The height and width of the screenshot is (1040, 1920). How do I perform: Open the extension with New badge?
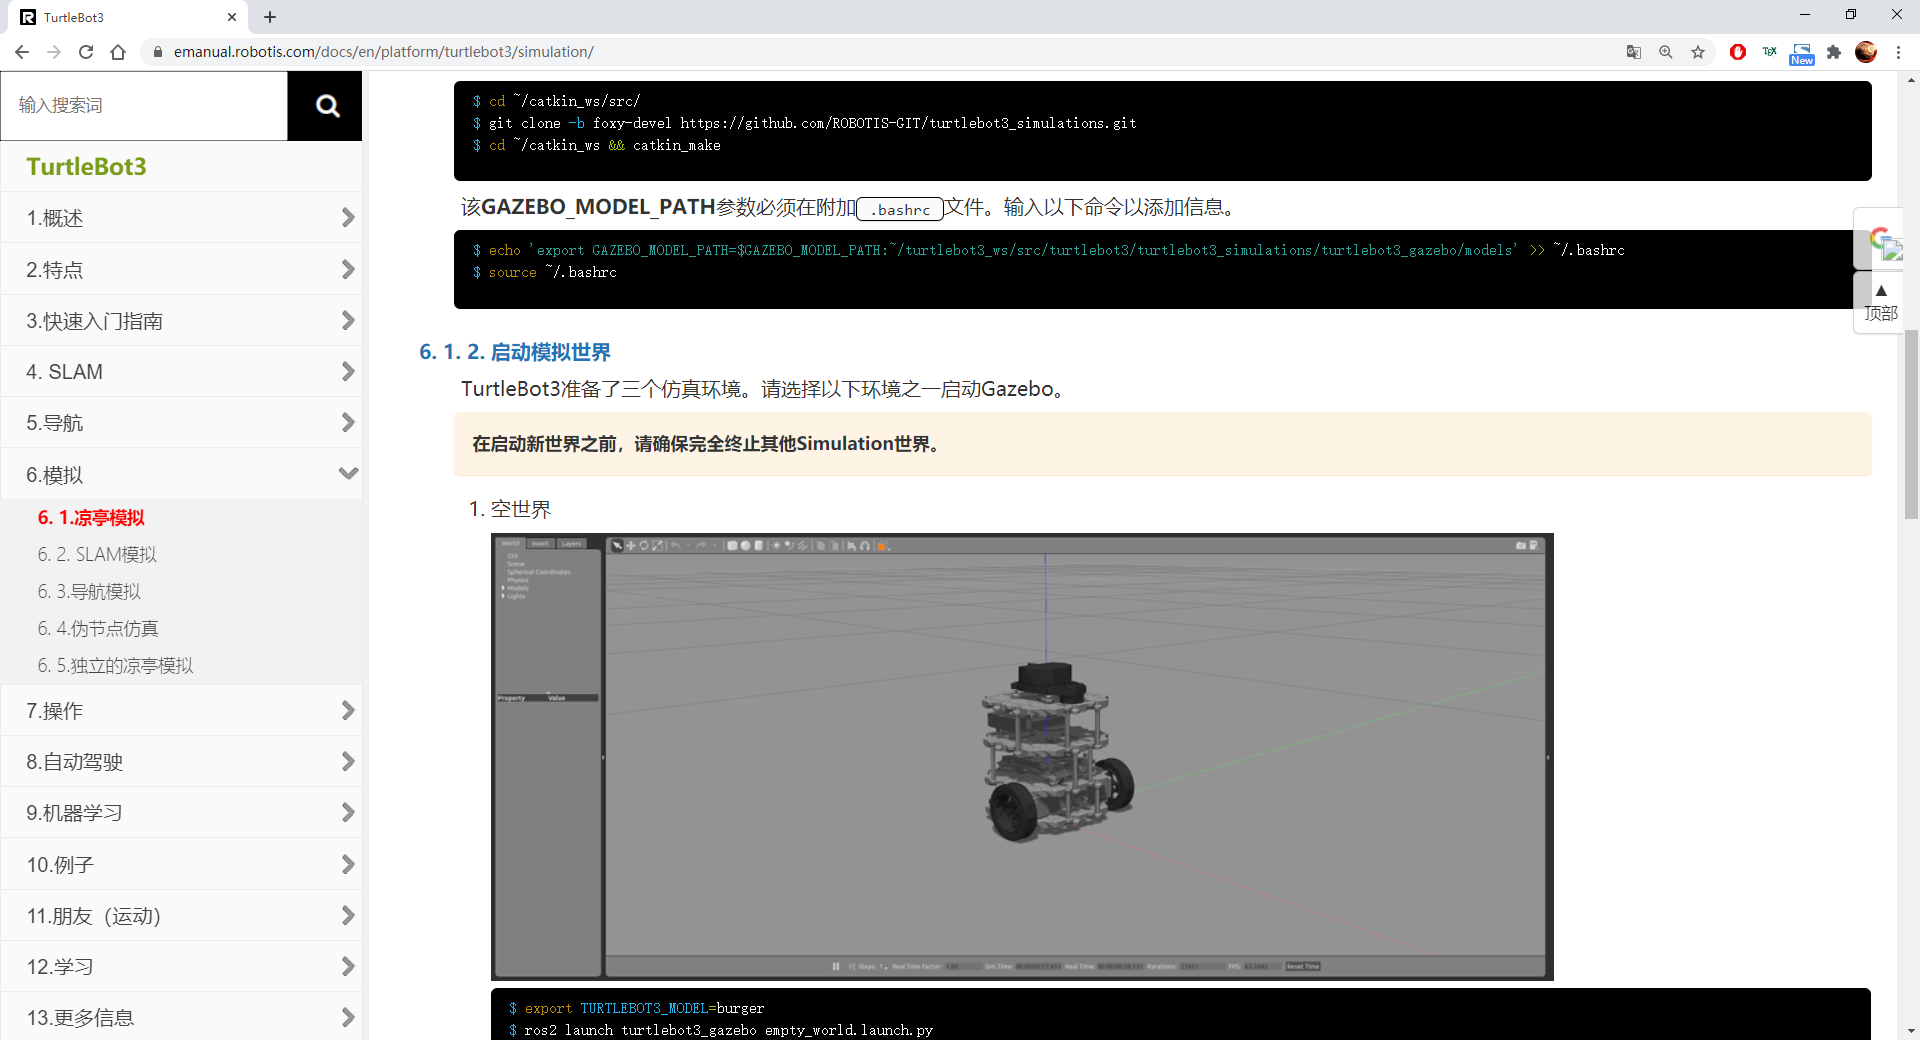pyautogui.click(x=1802, y=53)
